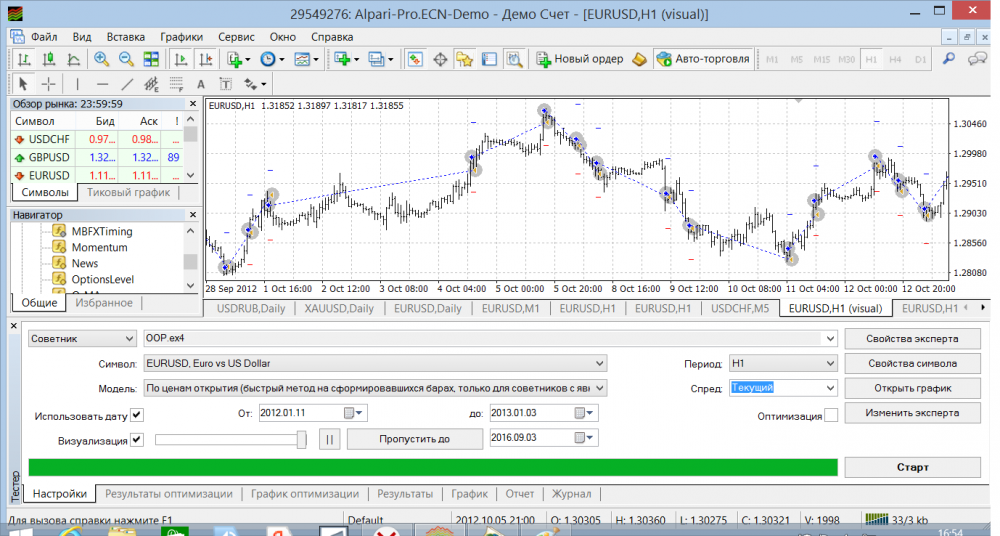Select the crosshair tool
The height and width of the screenshot is (536, 1000).
(48, 84)
